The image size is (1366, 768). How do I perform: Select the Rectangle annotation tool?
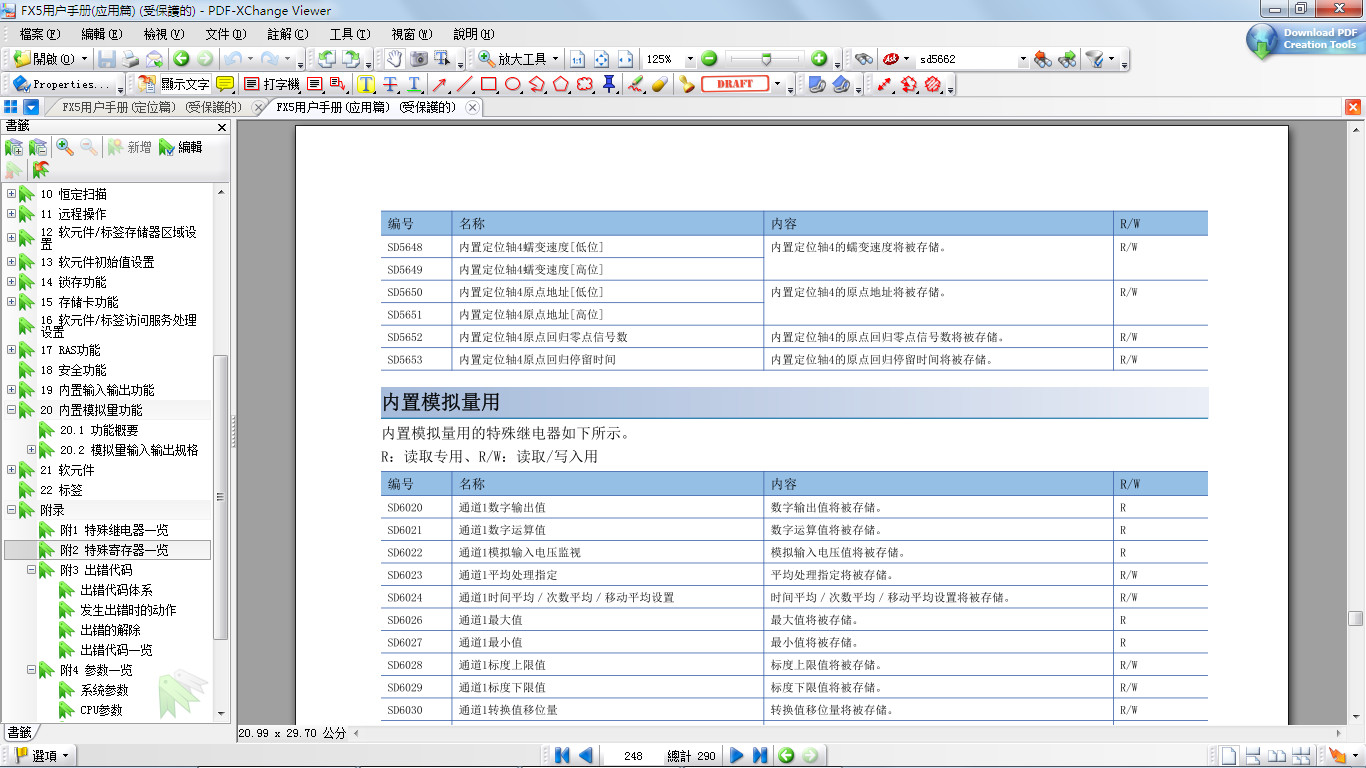pos(489,85)
